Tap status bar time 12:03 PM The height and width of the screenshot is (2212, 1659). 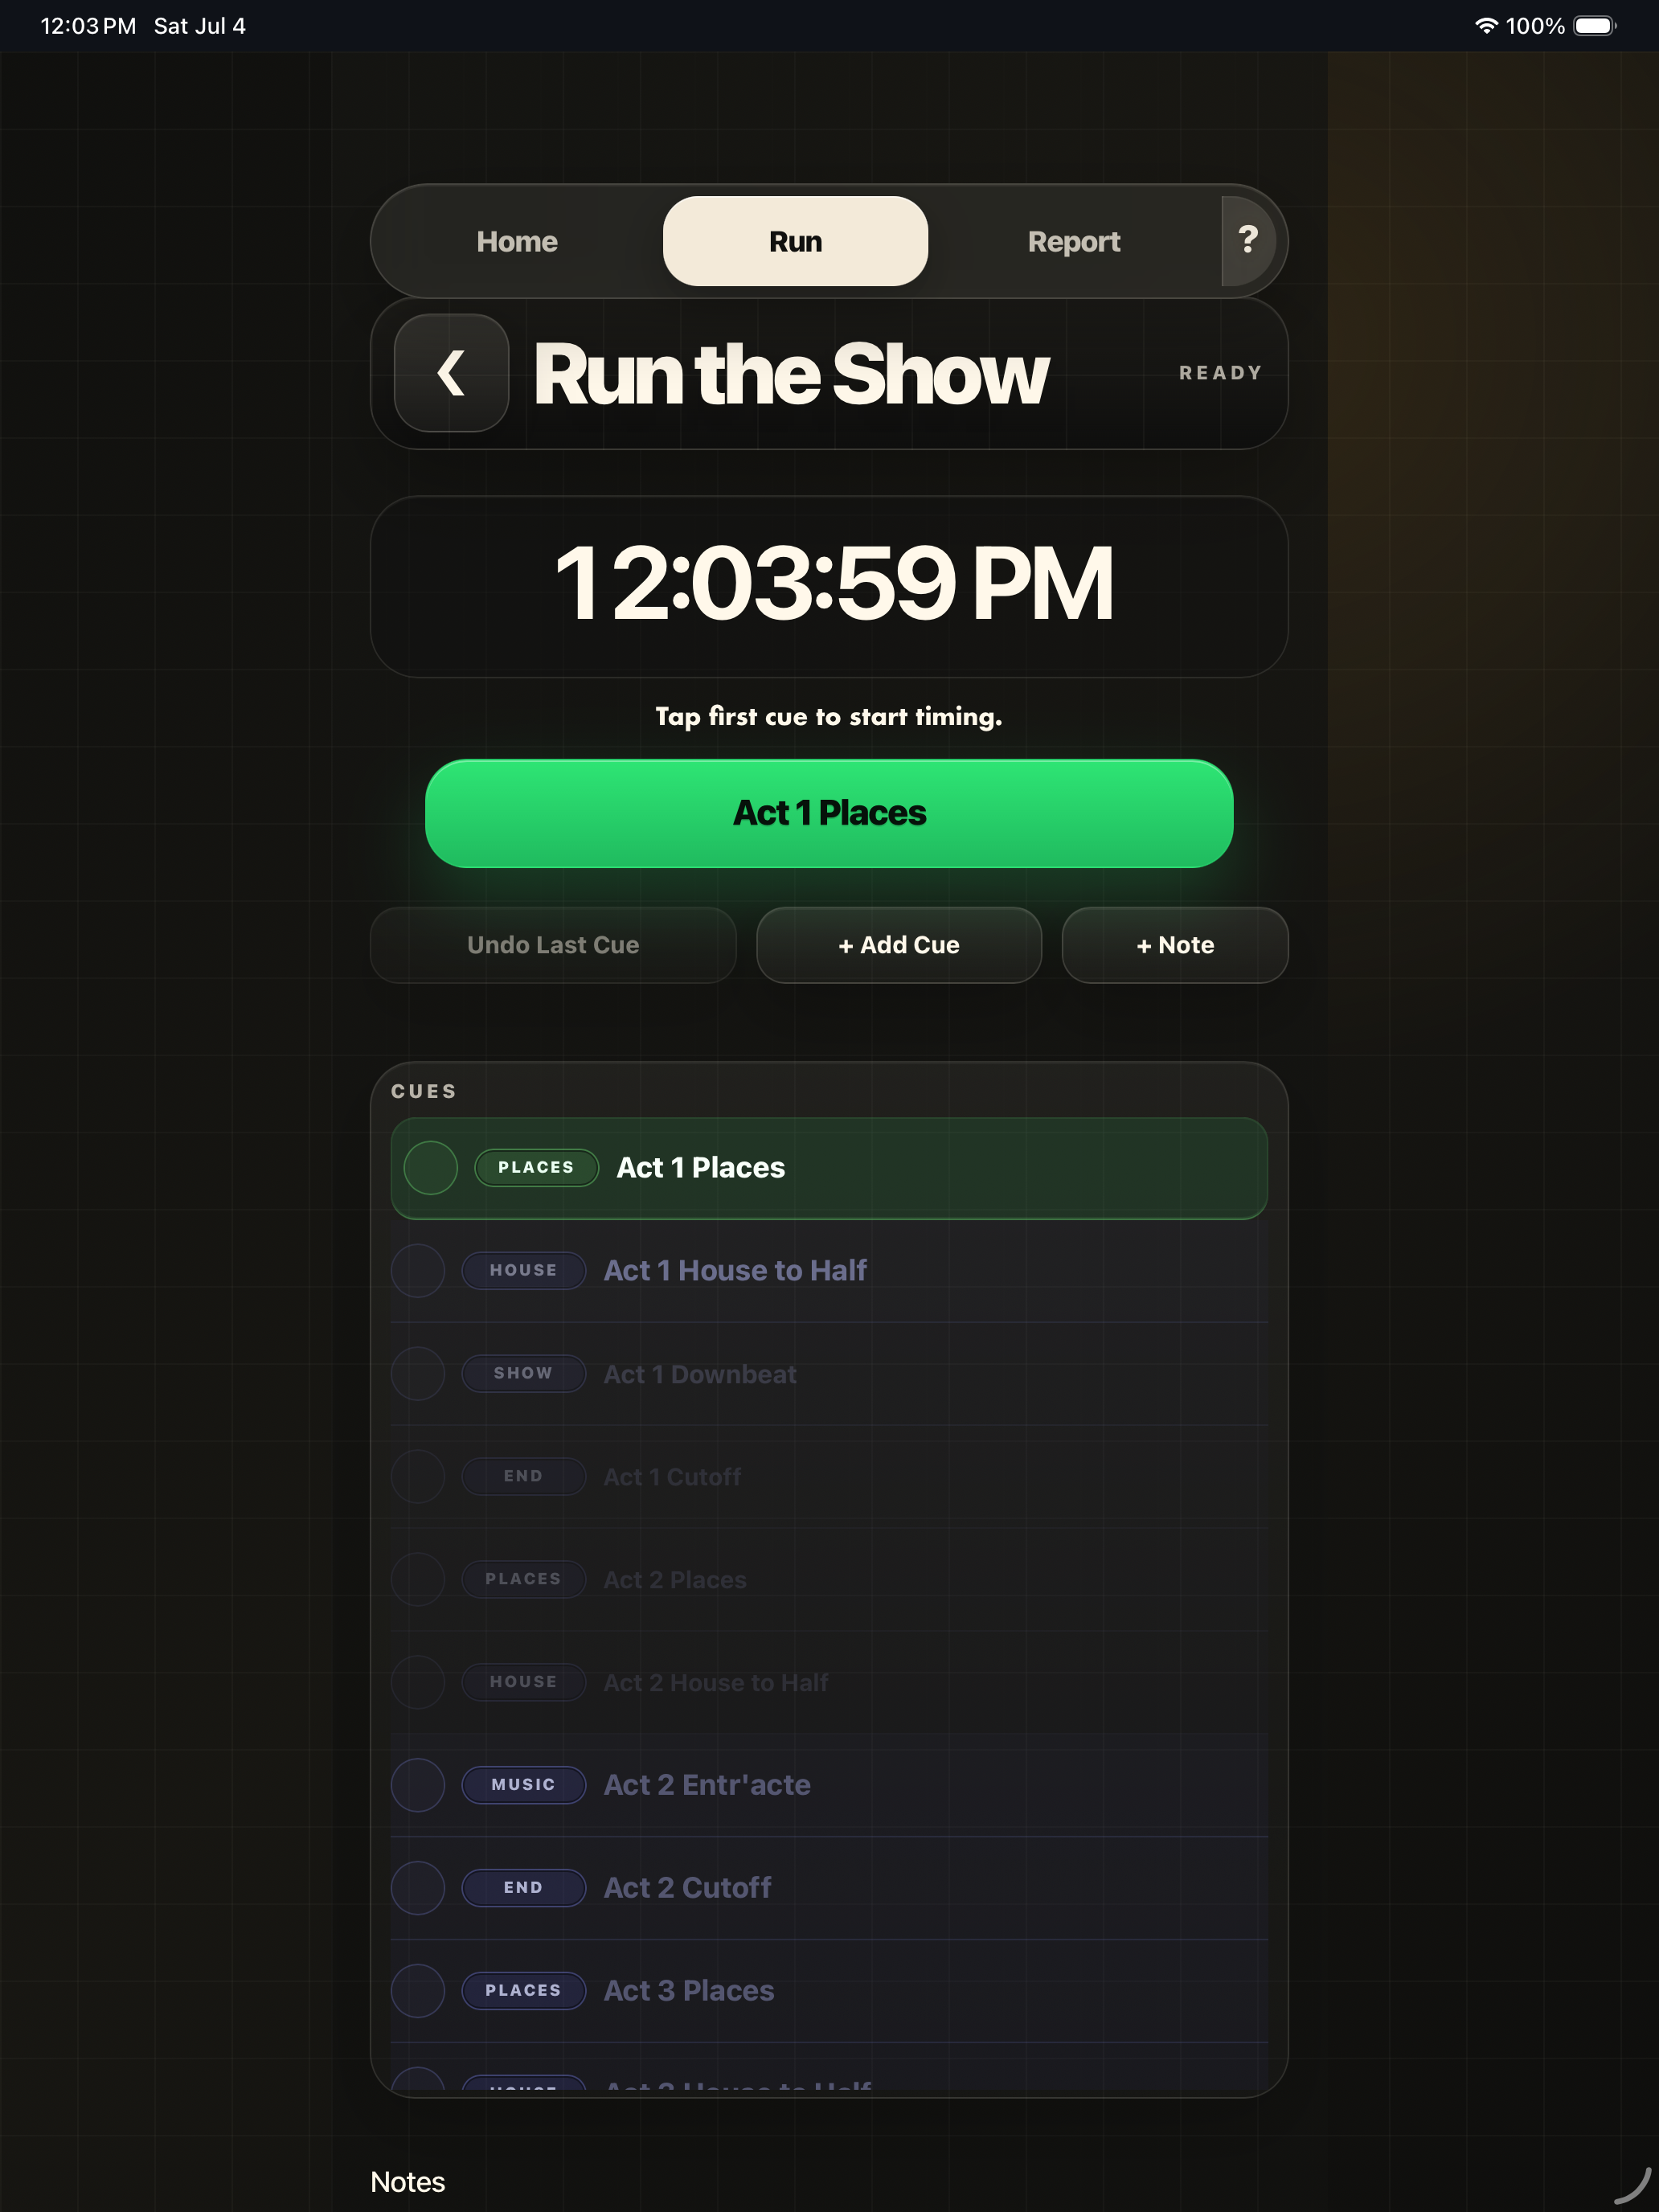[88, 26]
